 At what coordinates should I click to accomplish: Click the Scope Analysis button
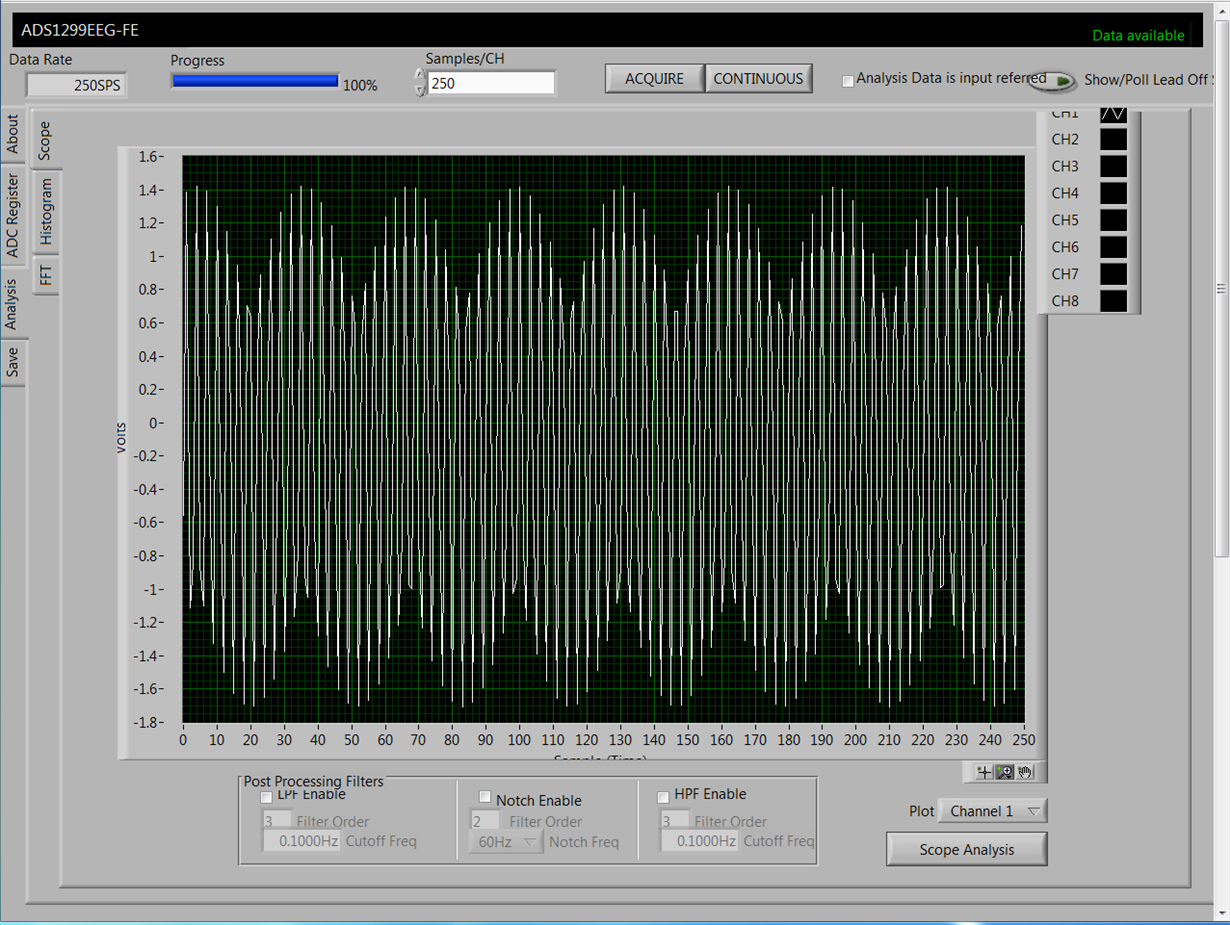[x=966, y=850]
